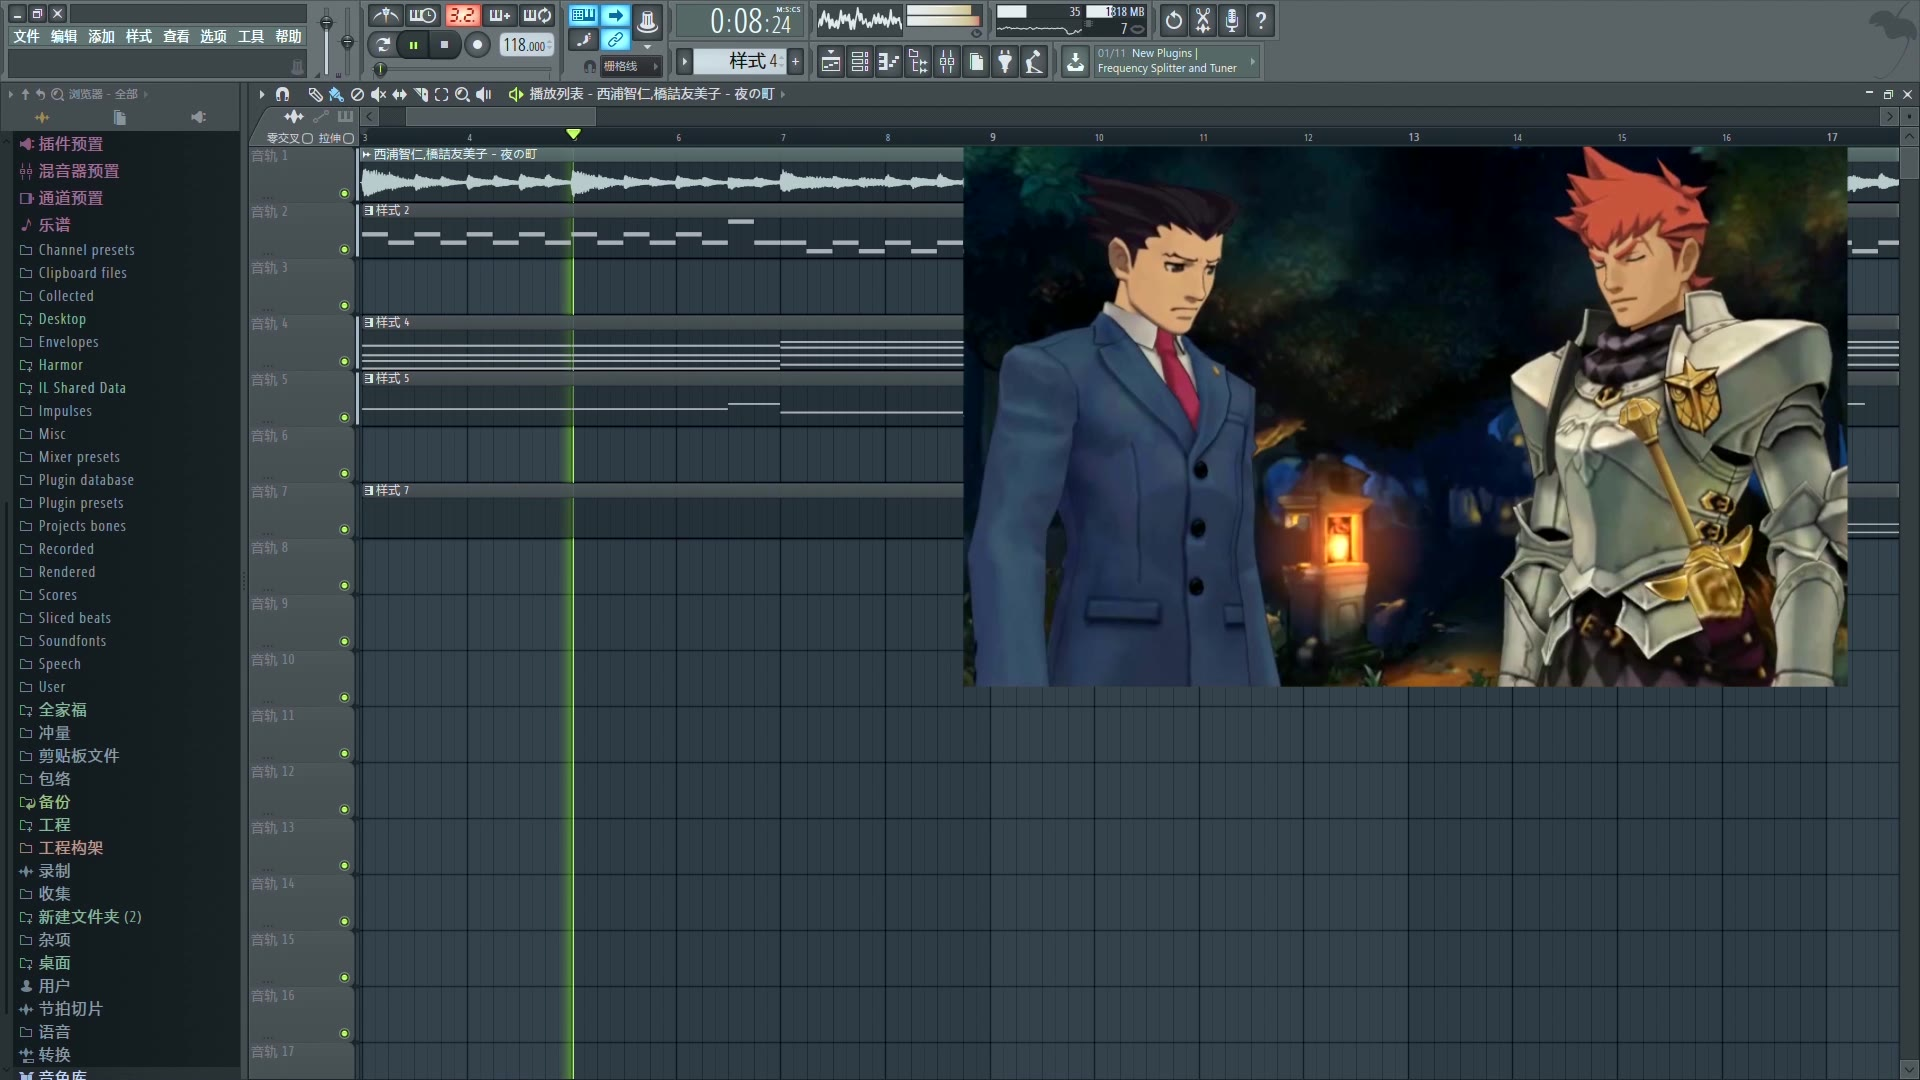The height and width of the screenshot is (1080, 1920).
Task: Expand the Channel presets folder
Action: click(86, 250)
